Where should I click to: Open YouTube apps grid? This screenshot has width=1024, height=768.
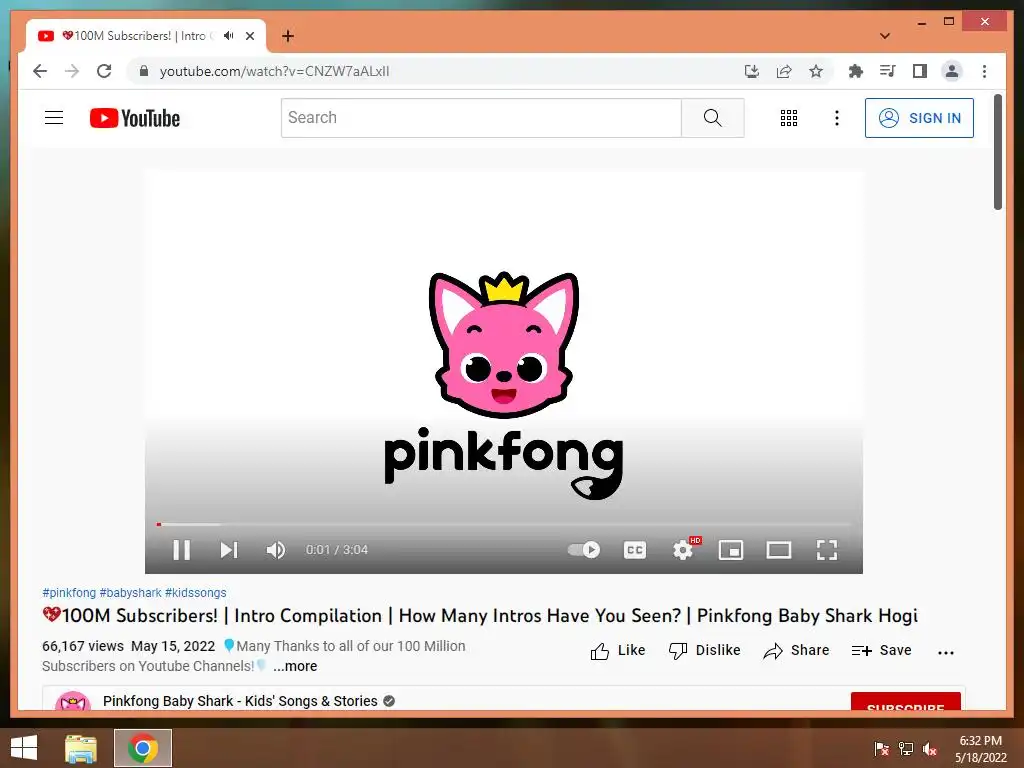[789, 118]
